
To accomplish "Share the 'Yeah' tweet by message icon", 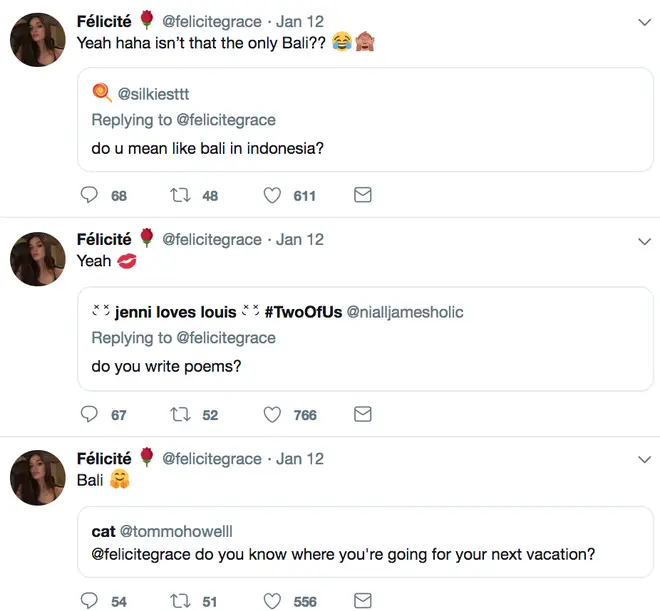I will click(x=362, y=414).
